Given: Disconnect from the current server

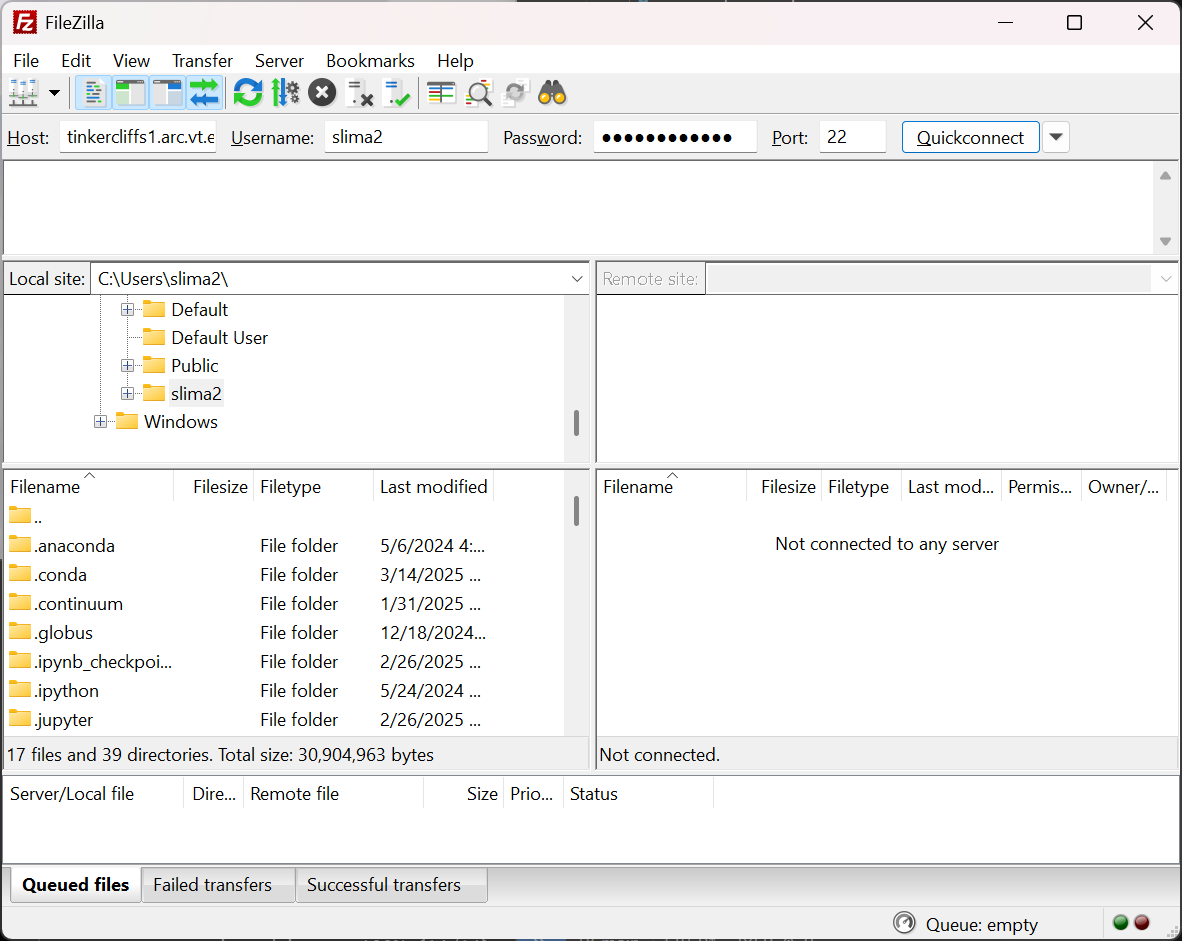Looking at the screenshot, I should point(360,93).
